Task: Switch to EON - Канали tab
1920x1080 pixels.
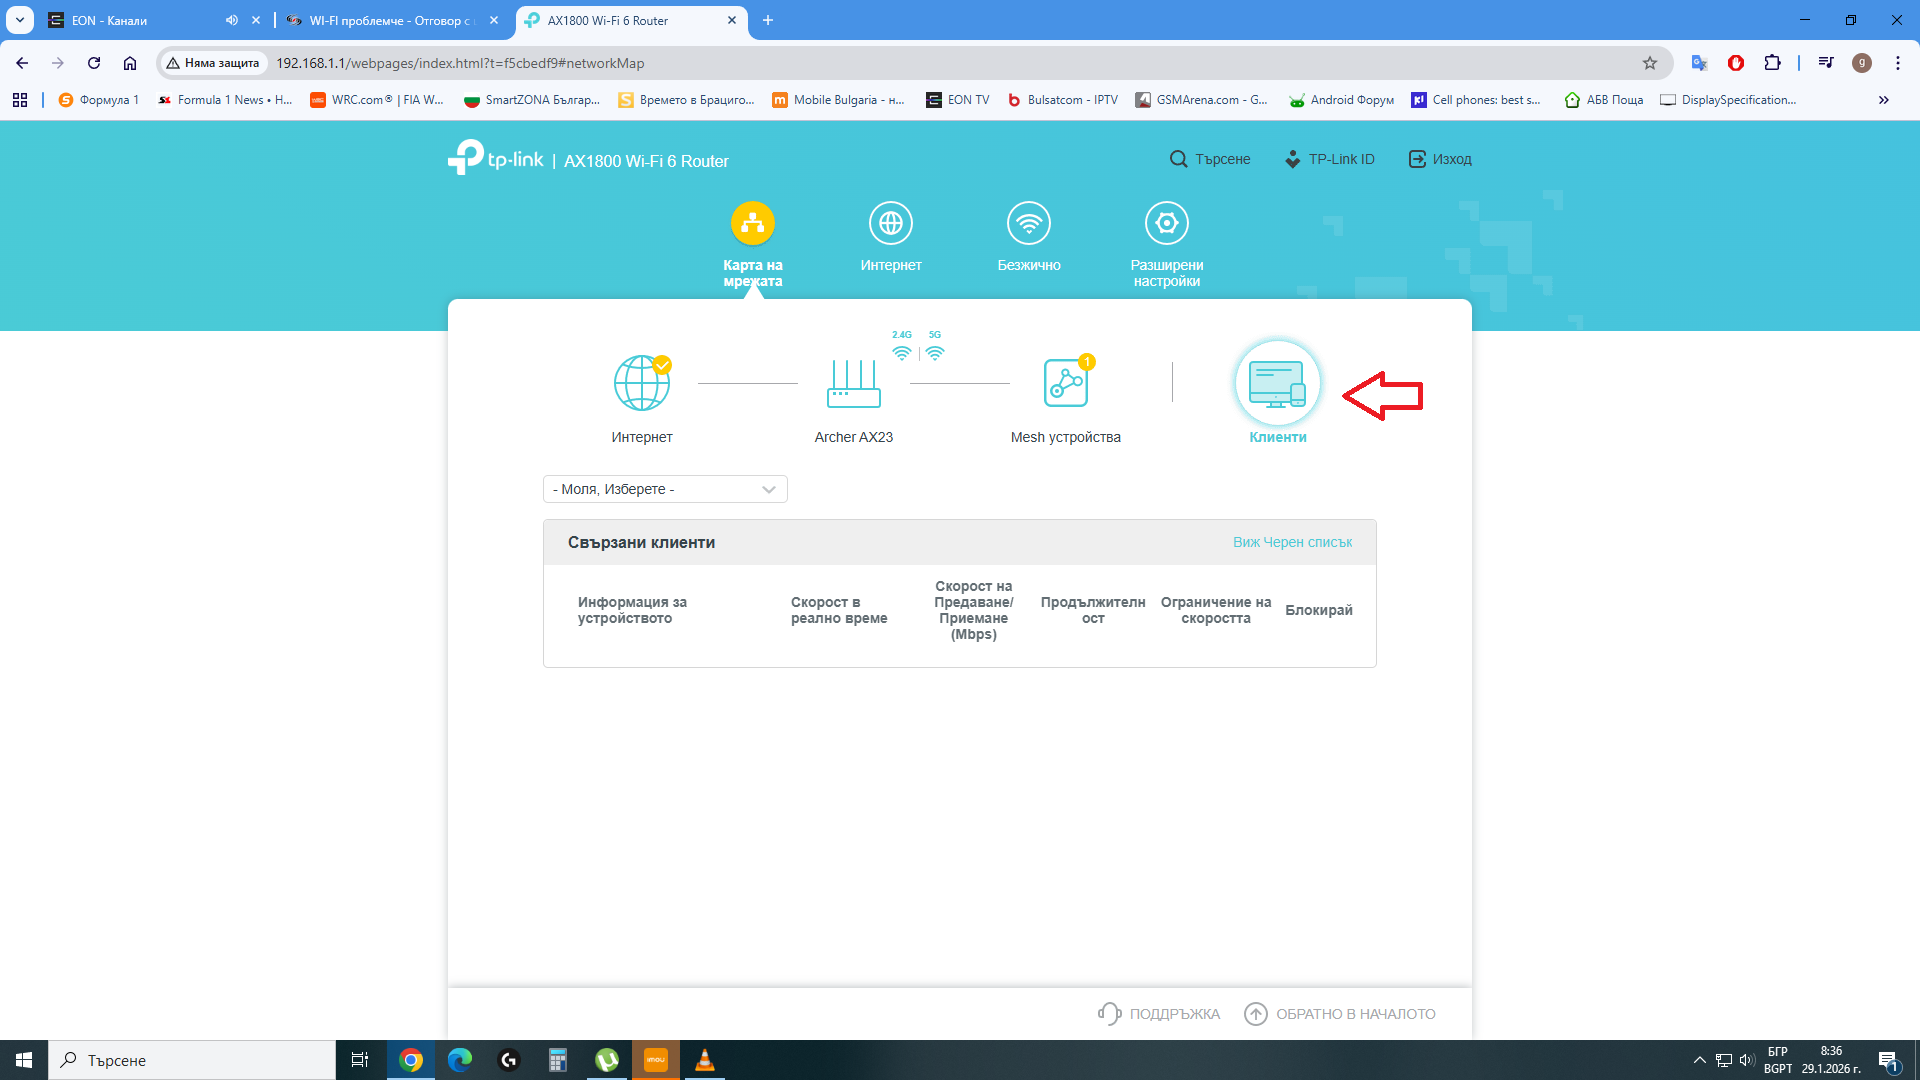Action: (x=140, y=20)
